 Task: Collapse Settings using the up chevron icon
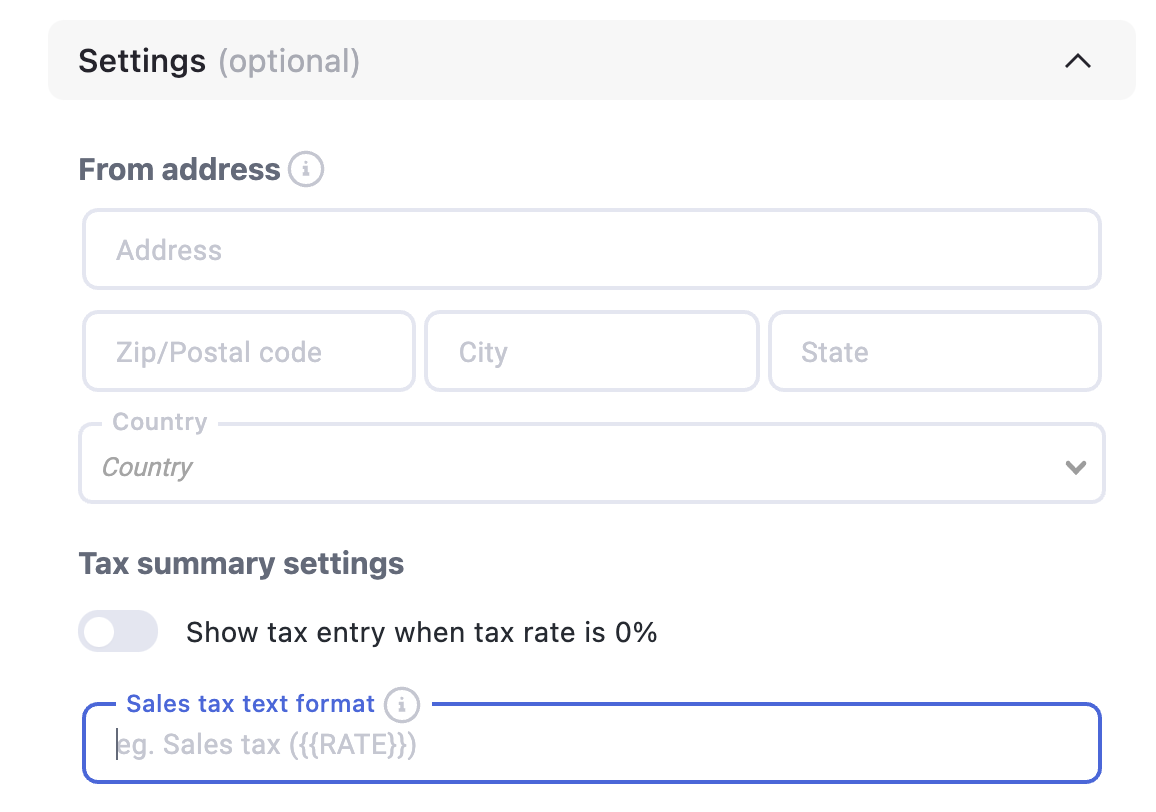coord(1077,60)
